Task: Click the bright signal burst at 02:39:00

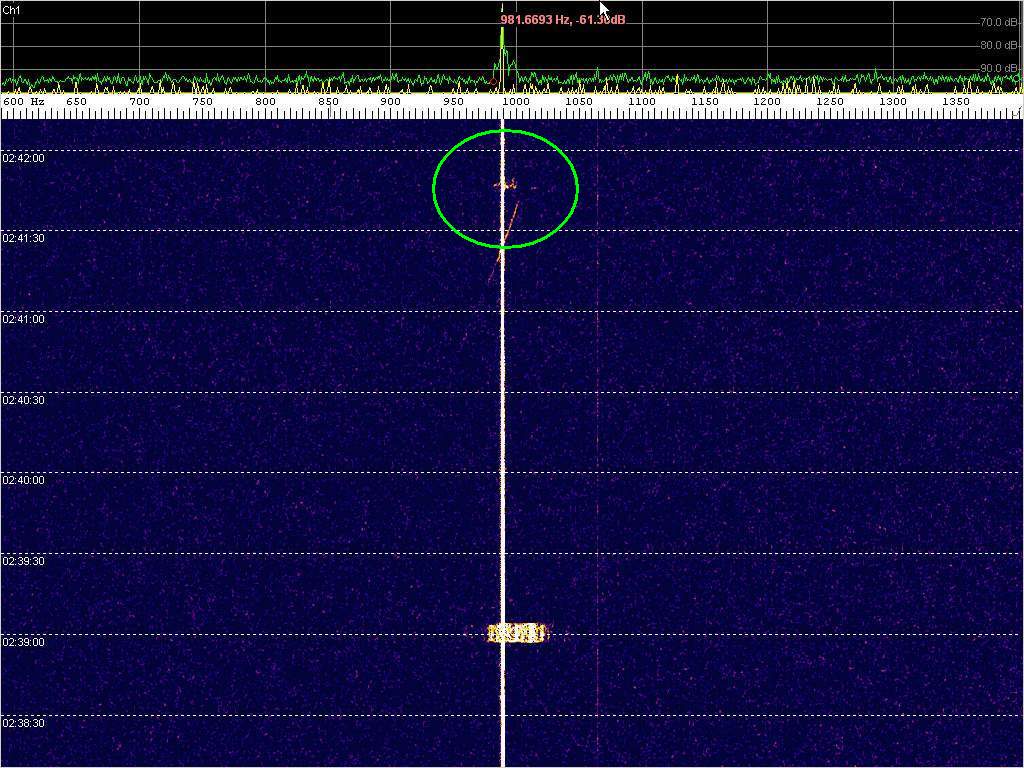Action: tap(517, 633)
